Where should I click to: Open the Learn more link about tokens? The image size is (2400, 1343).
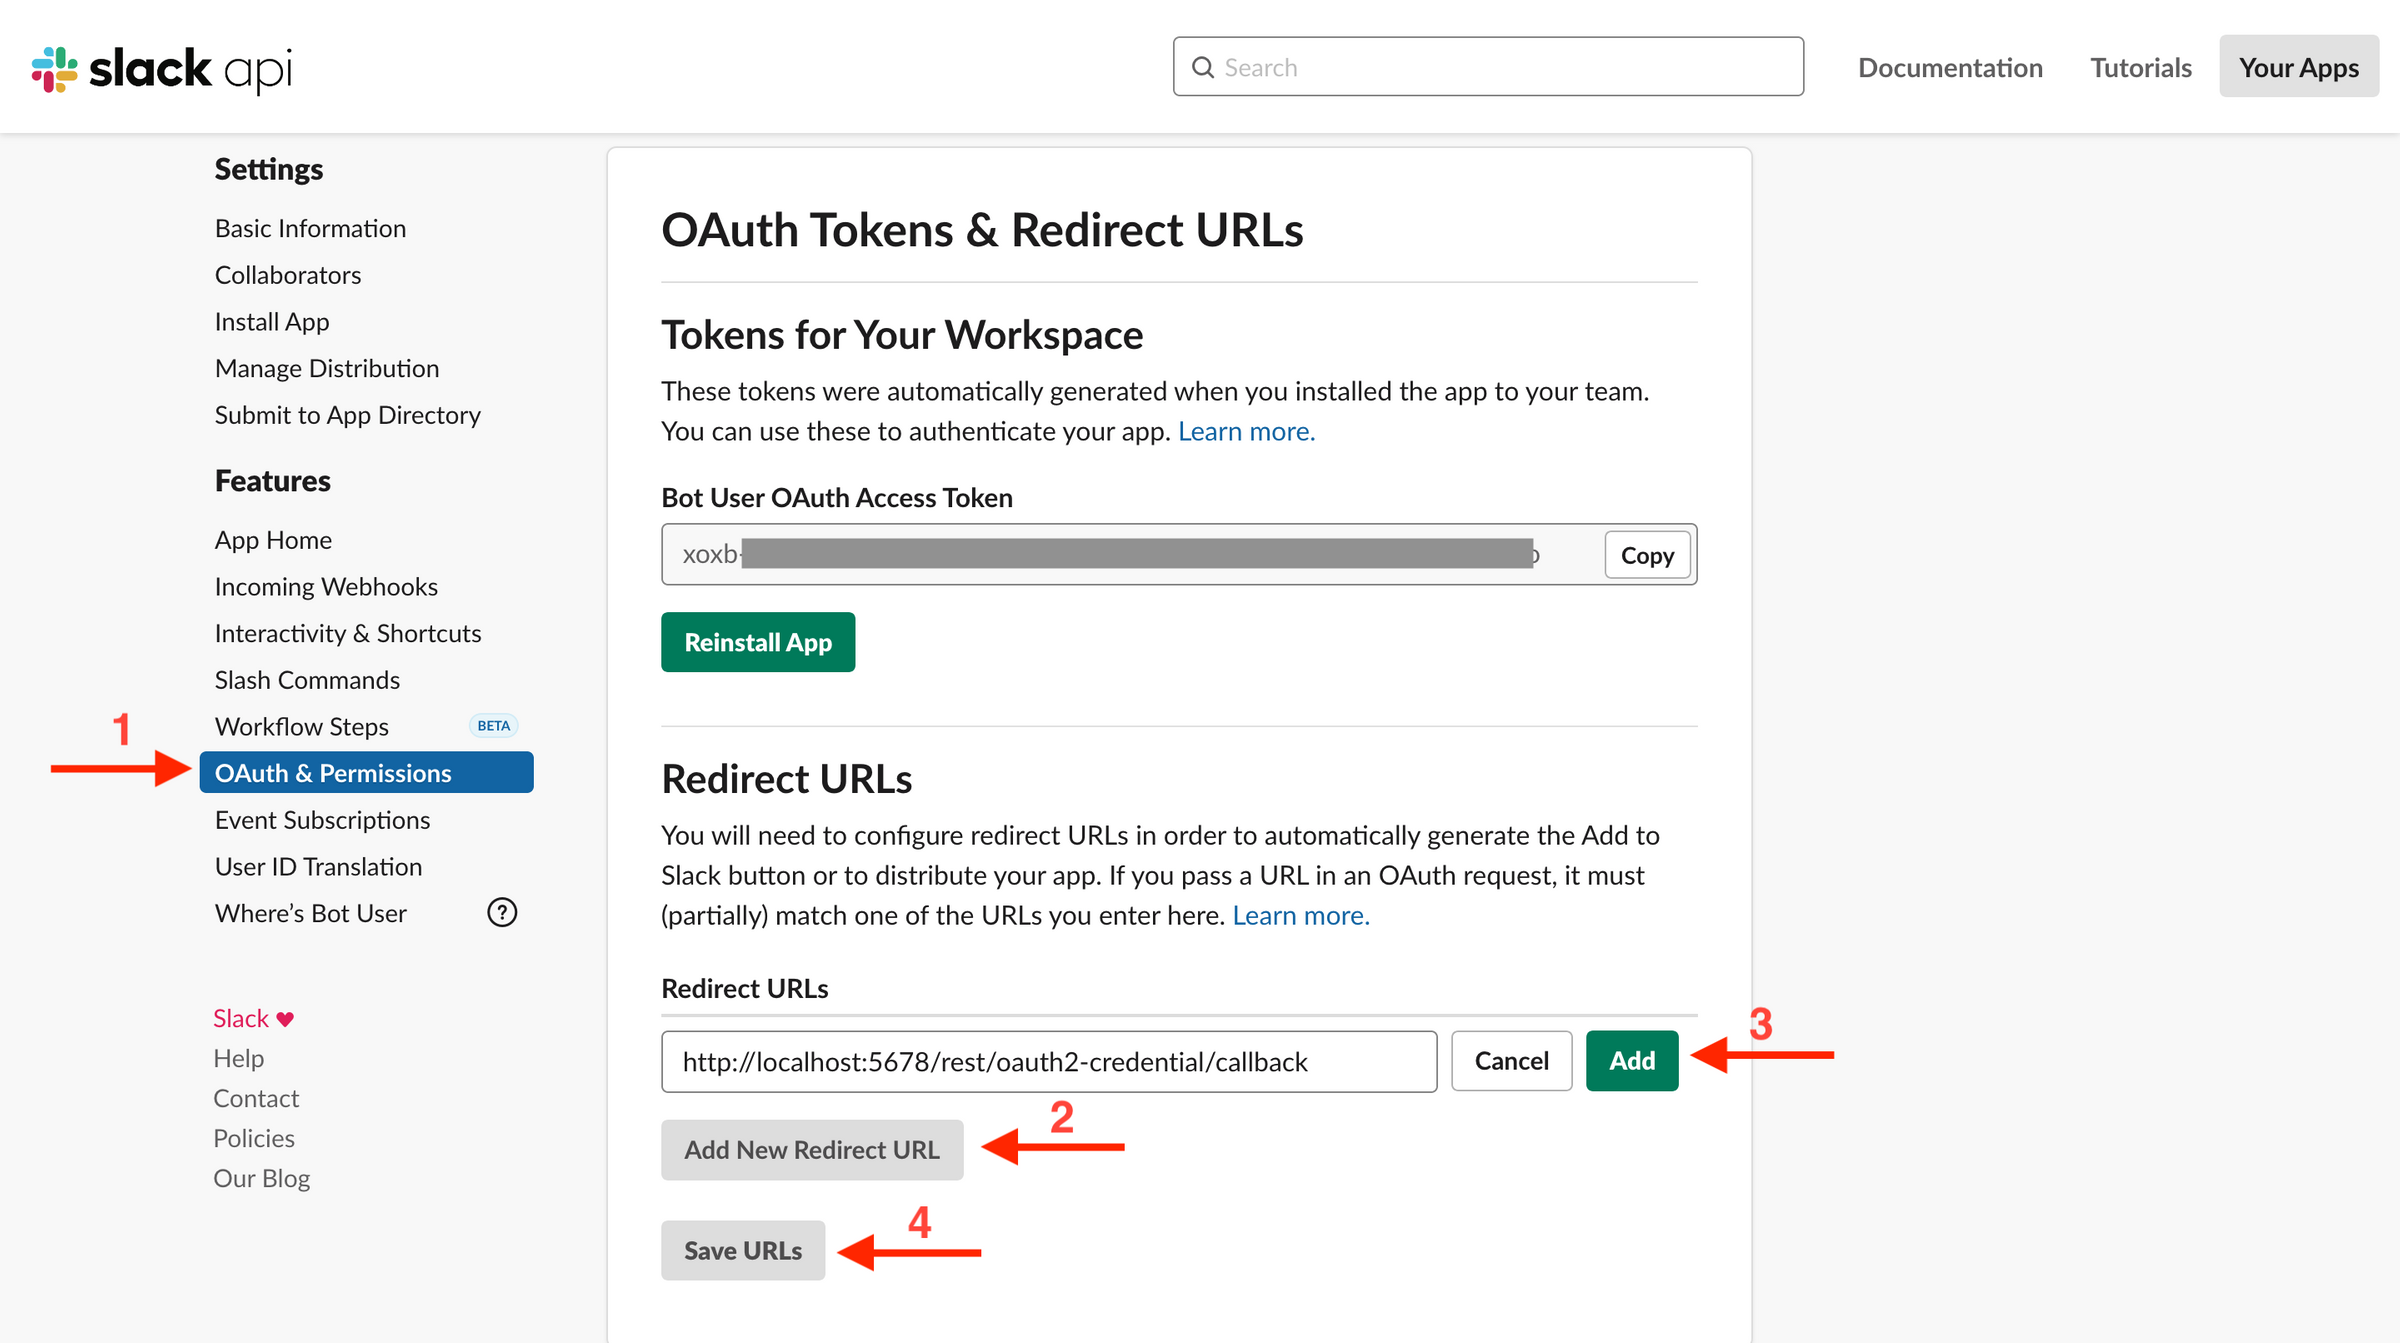pyautogui.click(x=1246, y=430)
